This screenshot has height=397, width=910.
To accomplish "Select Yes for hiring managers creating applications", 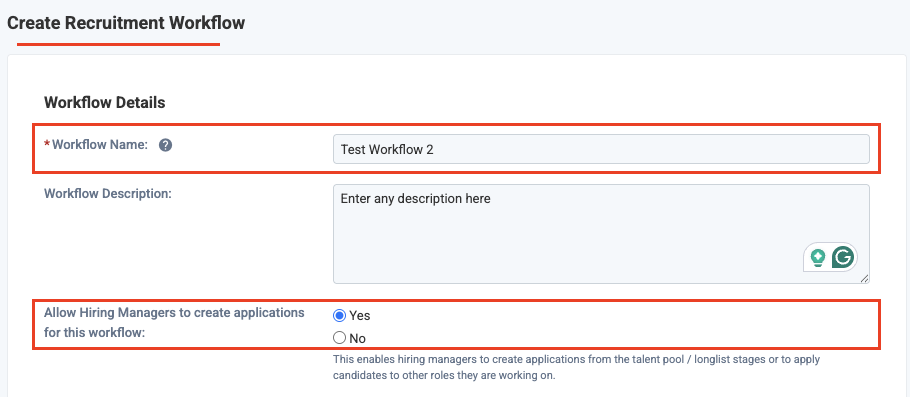I will [340, 315].
